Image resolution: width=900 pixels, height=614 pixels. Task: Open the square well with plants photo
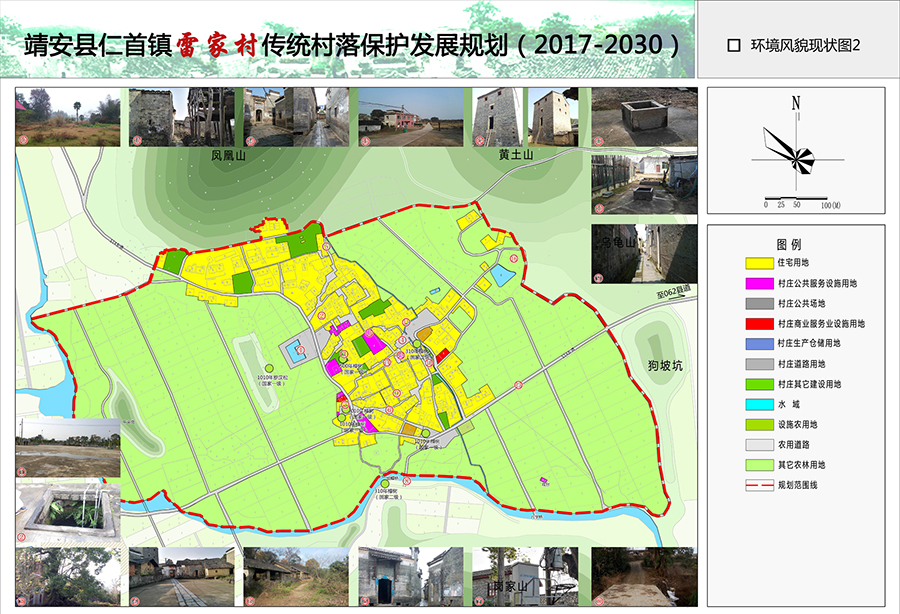68,512
